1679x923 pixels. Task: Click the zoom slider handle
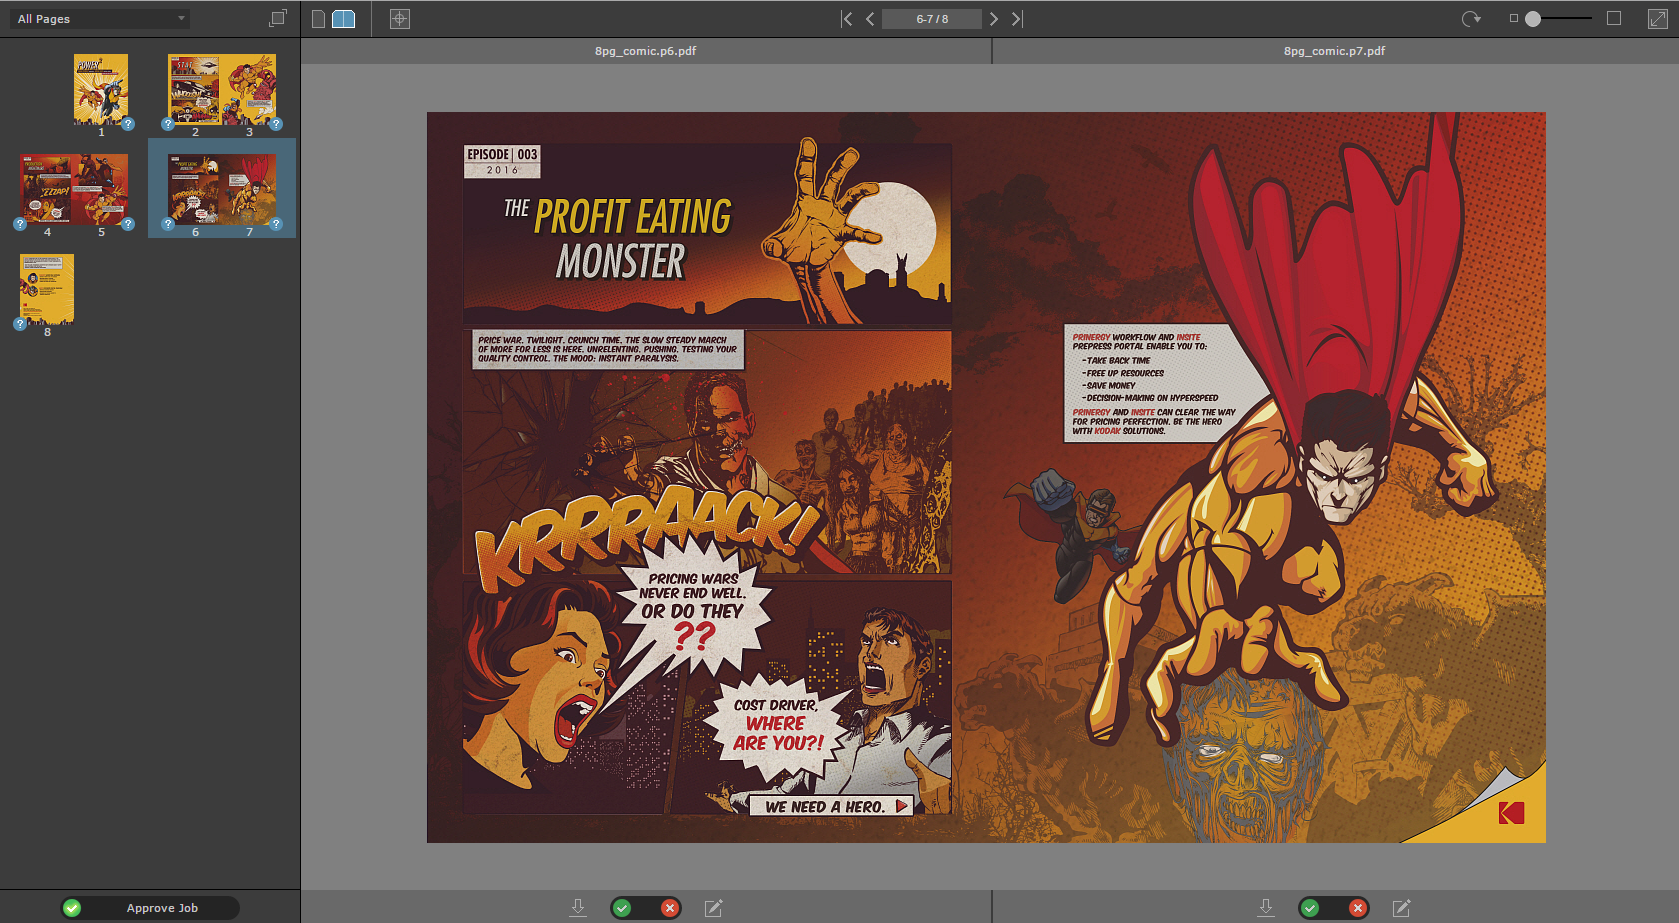tap(1533, 19)
